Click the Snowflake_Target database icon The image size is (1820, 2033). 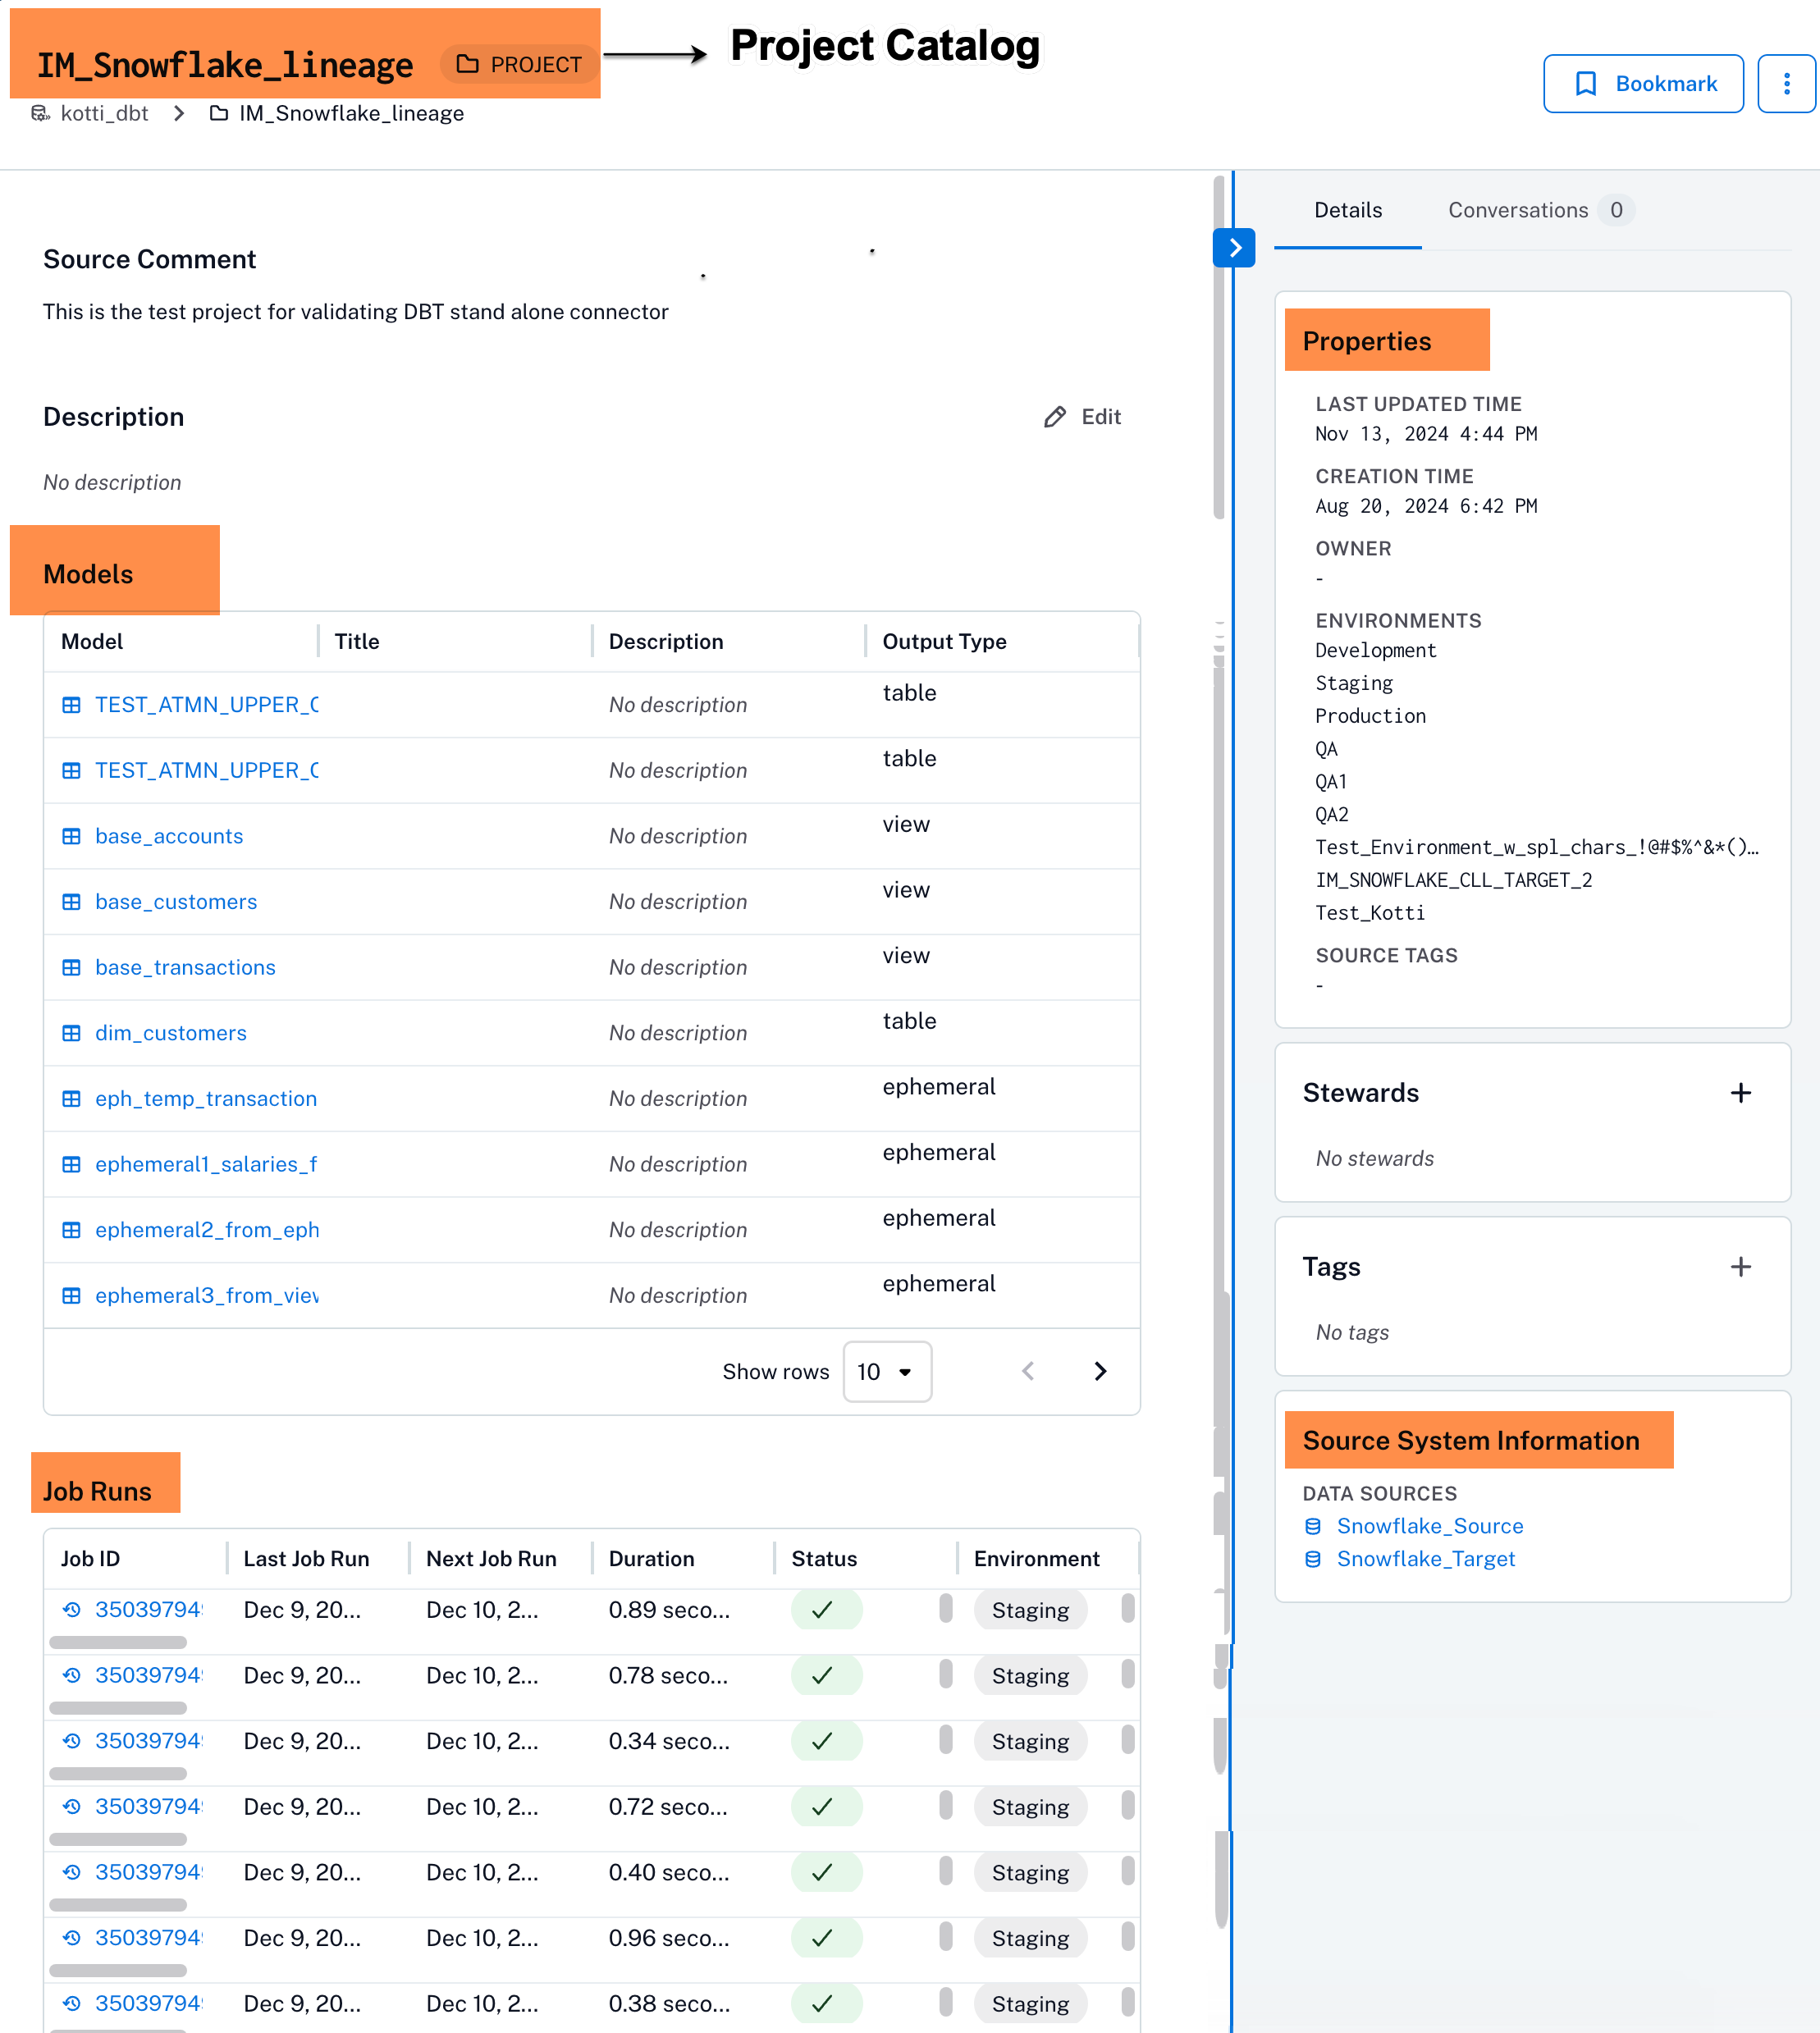coord(1313,1559)
